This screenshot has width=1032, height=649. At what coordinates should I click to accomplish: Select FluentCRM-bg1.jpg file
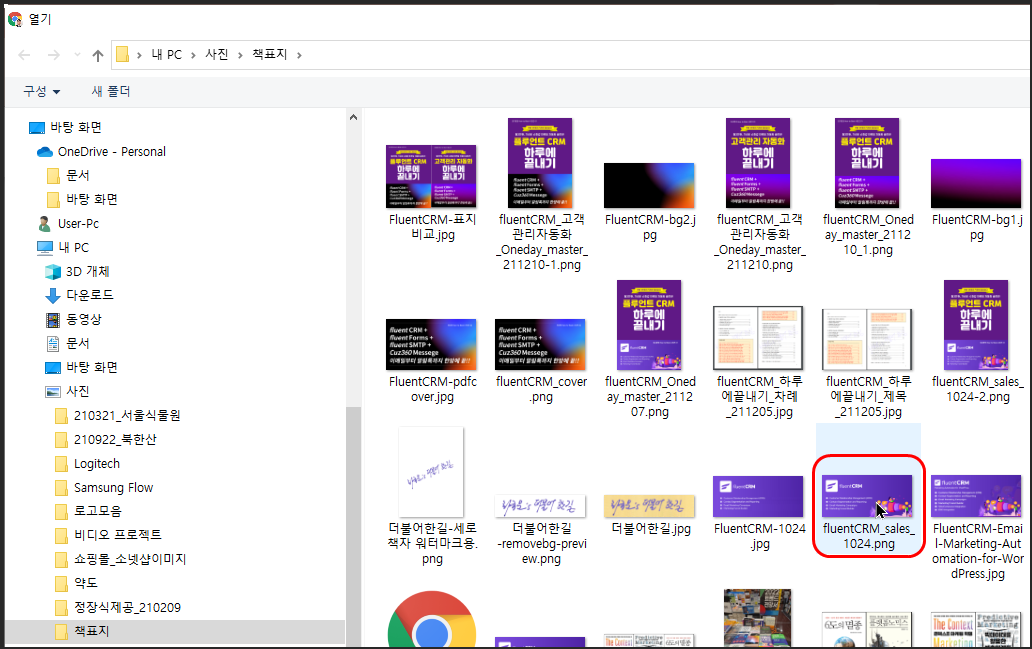(x=977, y=201)
